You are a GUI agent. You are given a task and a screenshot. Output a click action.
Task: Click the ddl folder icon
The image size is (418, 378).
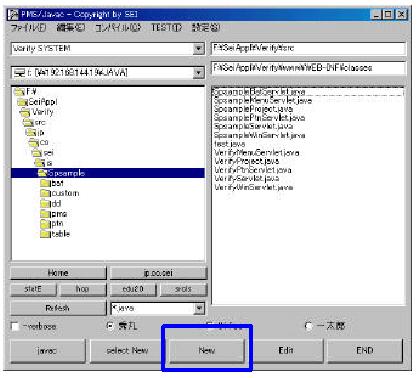tap(45, 204)
